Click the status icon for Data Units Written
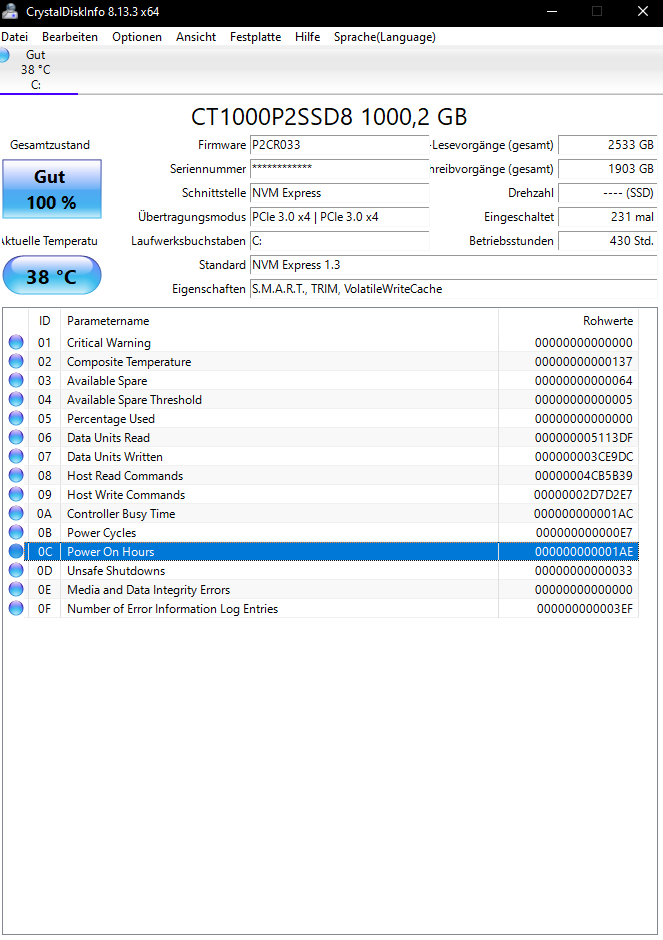 (16, 457)
